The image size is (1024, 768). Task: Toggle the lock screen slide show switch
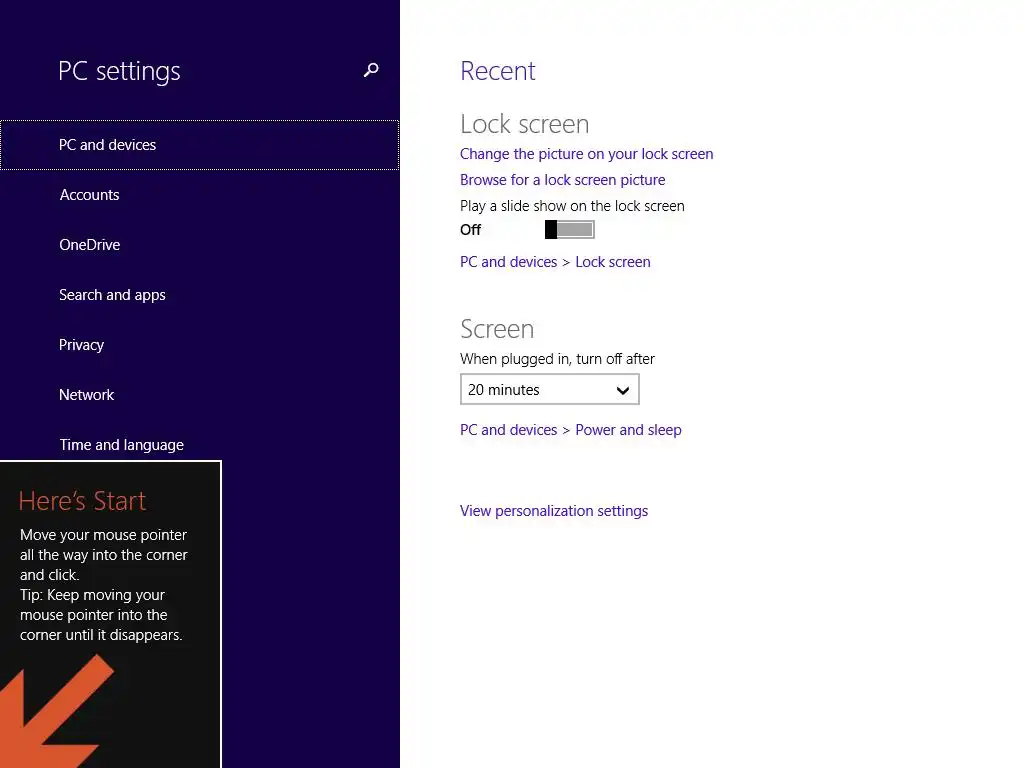pyautogui.click(x=569, y=230)
